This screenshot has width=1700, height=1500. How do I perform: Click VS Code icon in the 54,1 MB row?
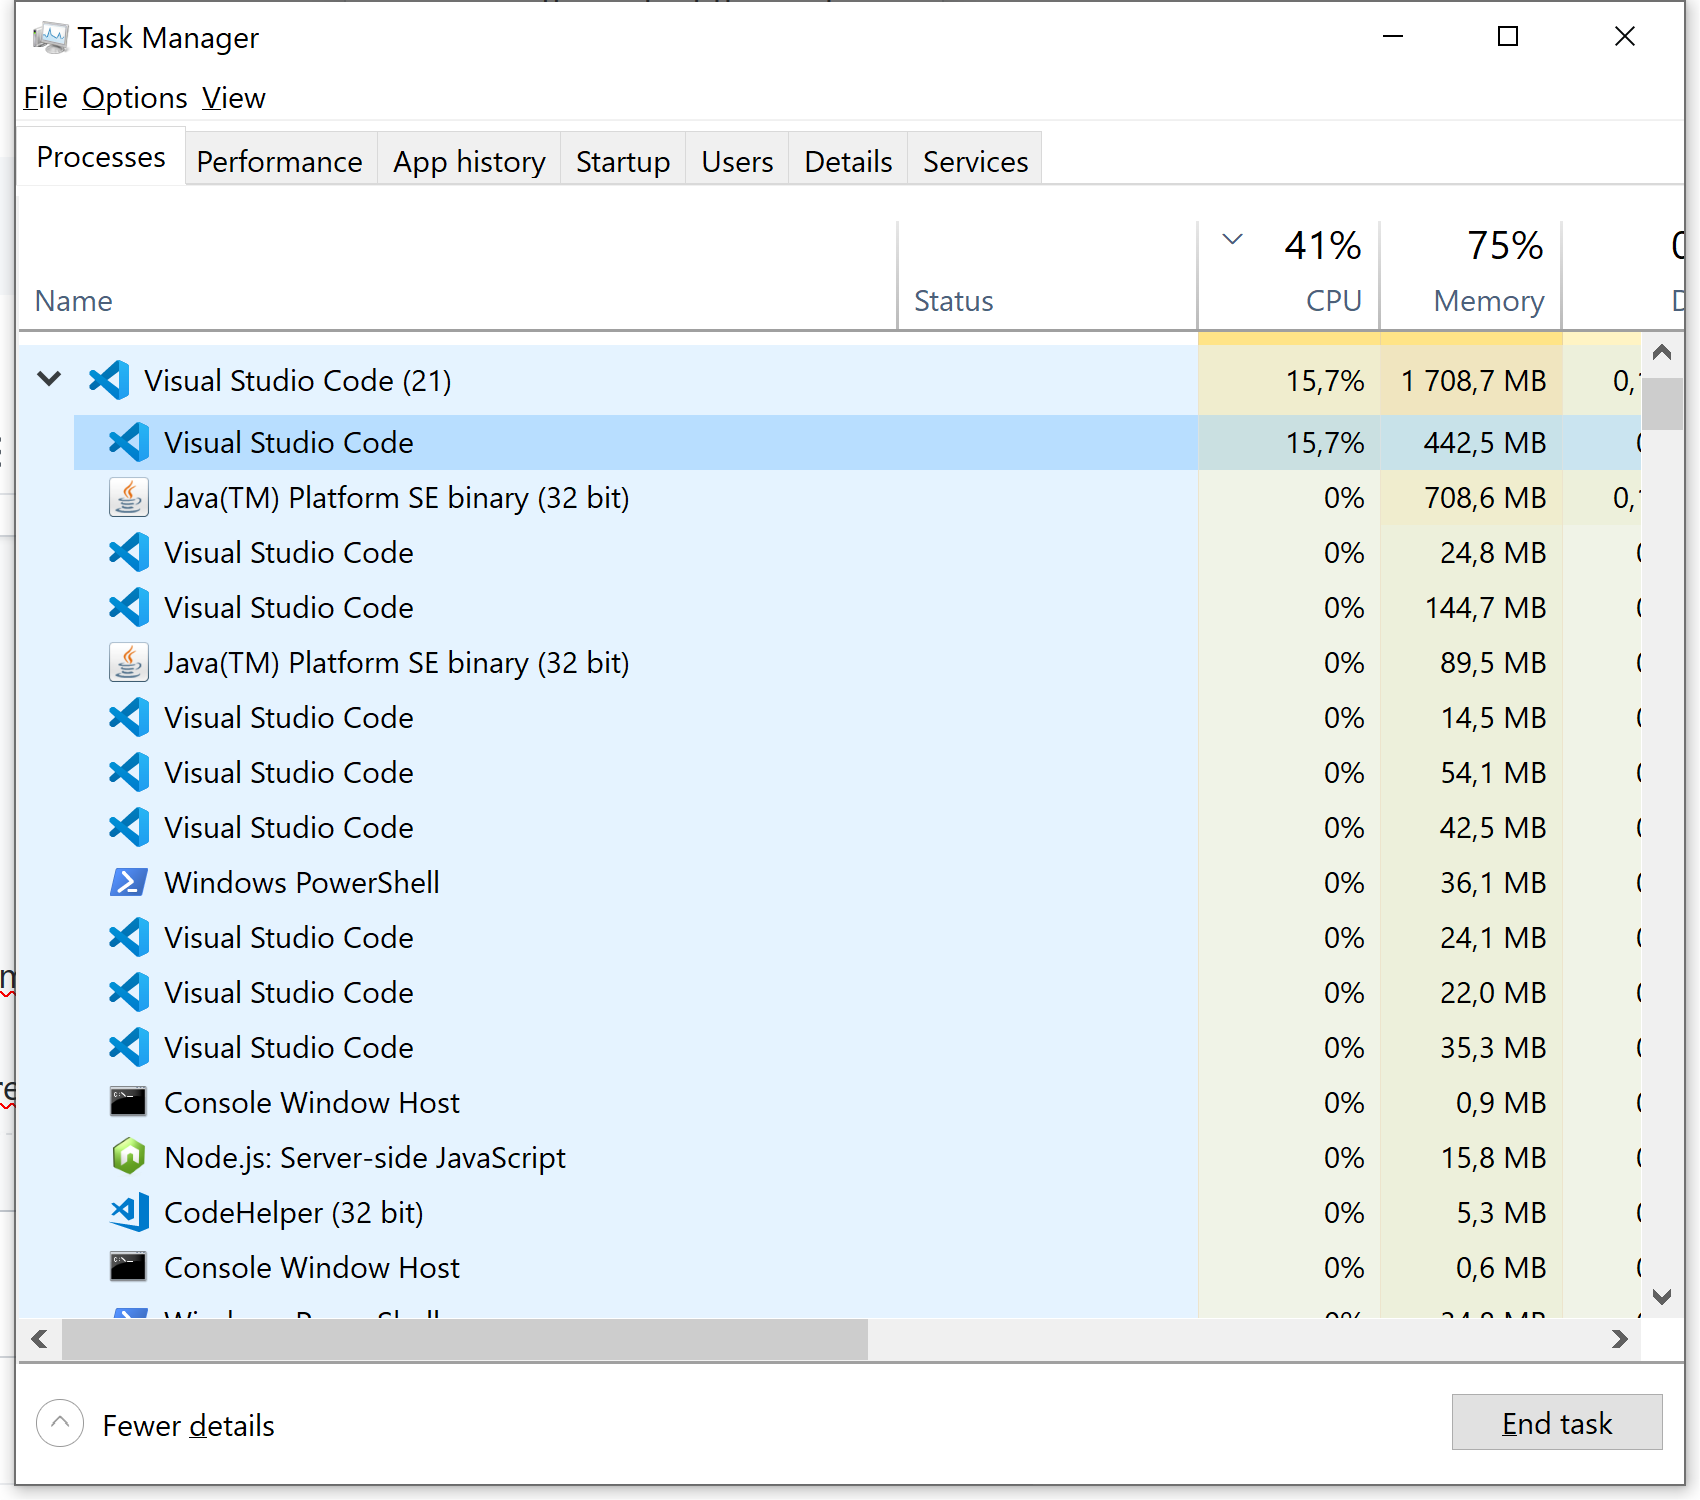tap(129, 773)
